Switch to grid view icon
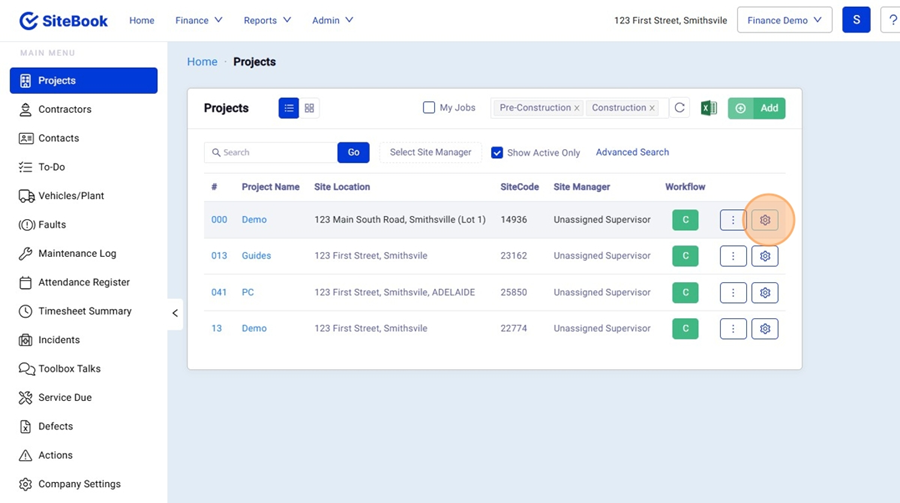The image size is (900, 503). click(x=309, y=108)
